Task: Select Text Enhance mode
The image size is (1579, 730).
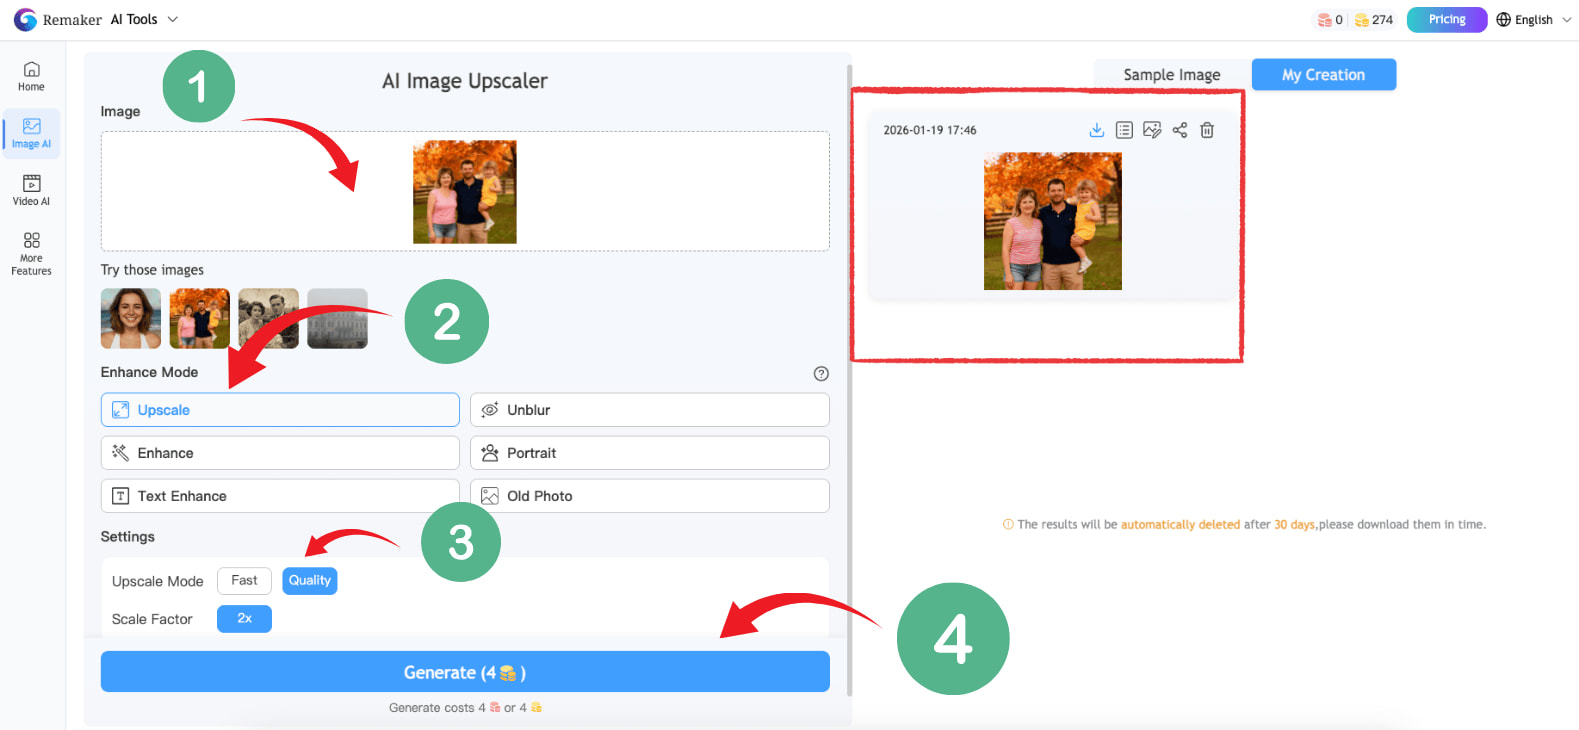Action: click(280, 496)
